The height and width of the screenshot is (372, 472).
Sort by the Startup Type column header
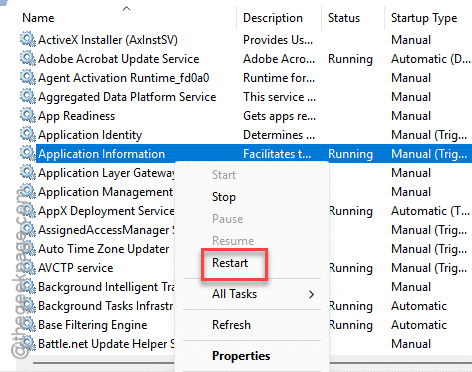(424, 18)
